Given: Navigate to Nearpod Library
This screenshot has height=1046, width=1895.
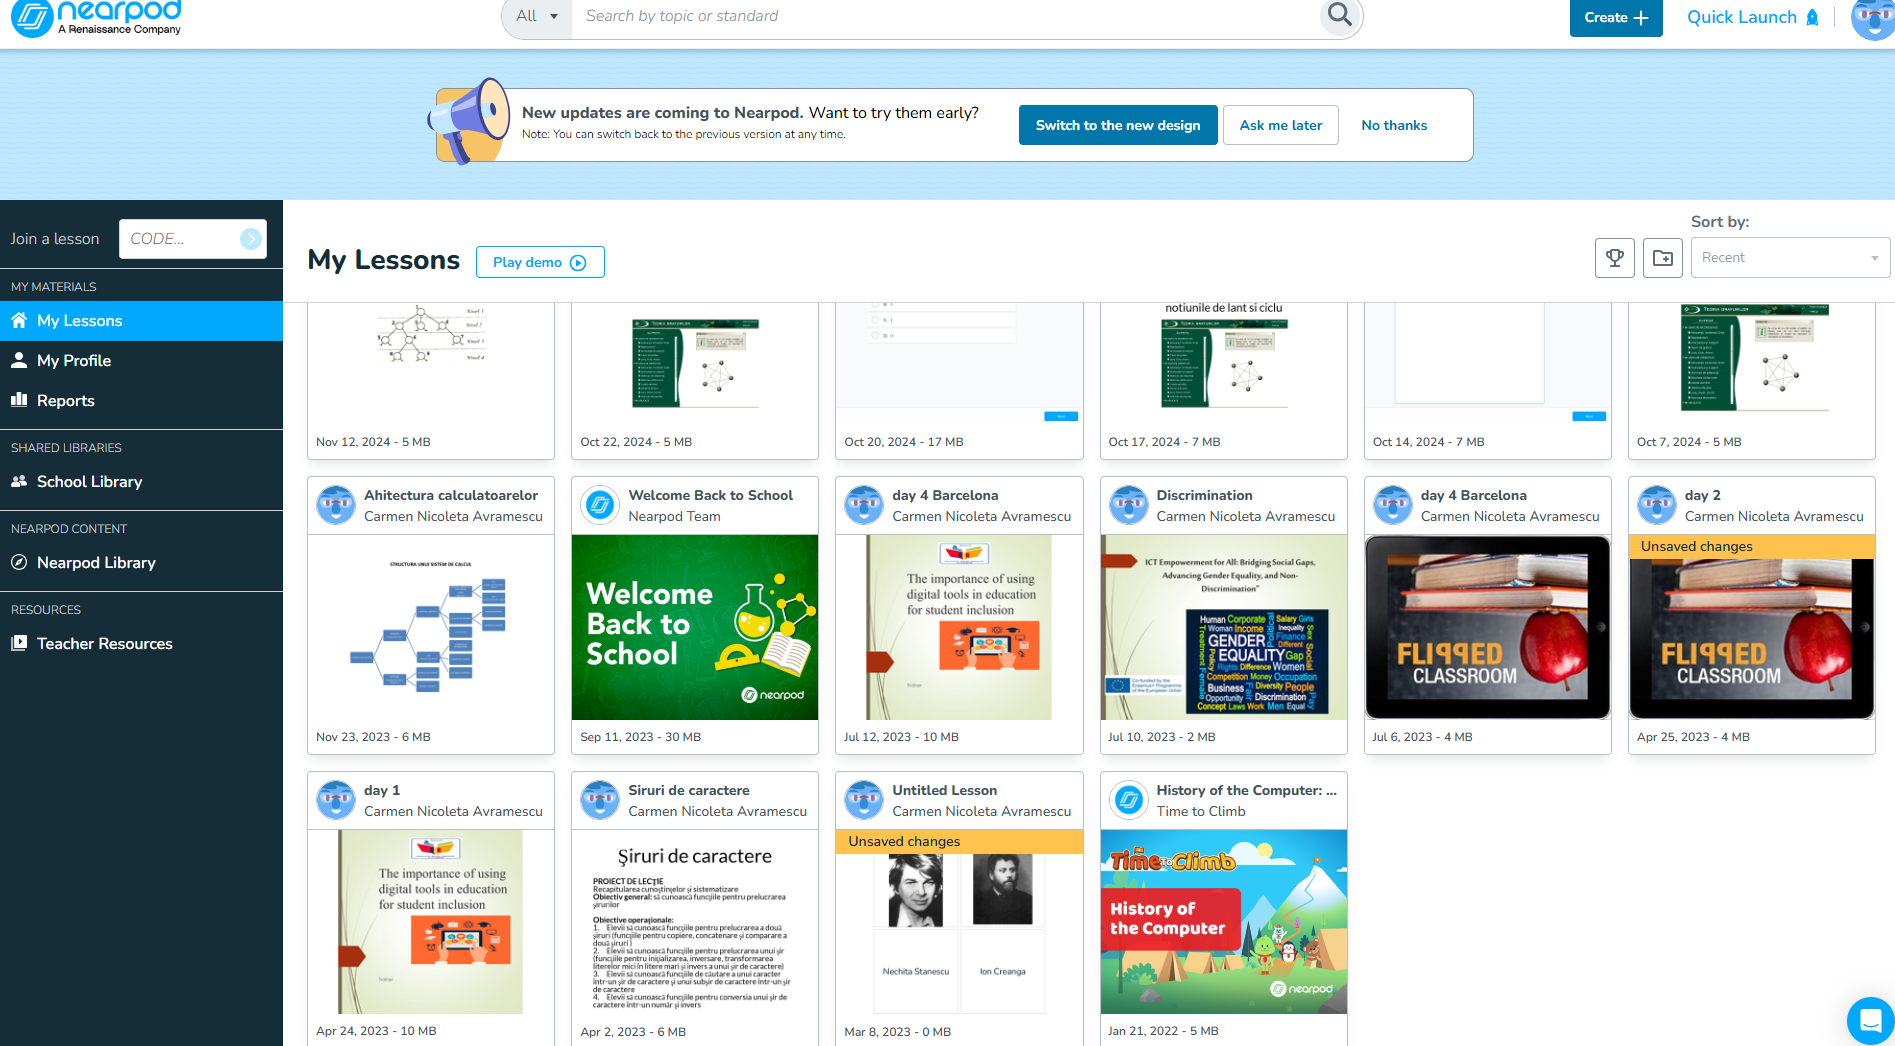Looking at the screenshot, I should [96, 563].
